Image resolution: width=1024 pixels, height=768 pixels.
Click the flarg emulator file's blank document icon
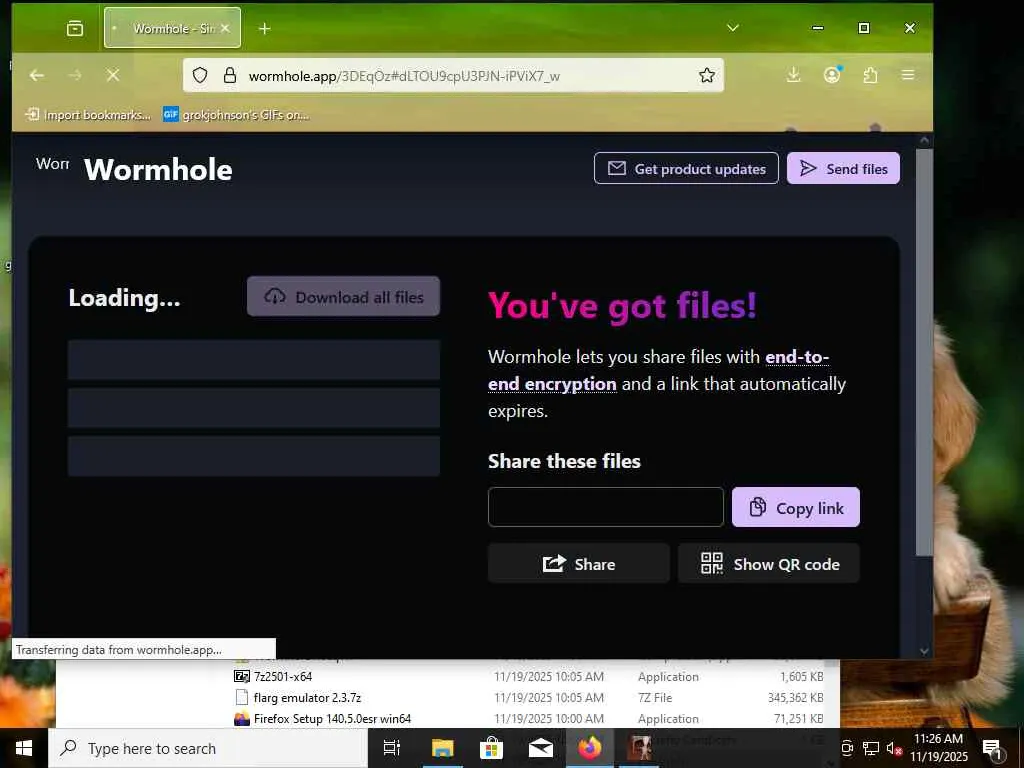coord(242,697)
